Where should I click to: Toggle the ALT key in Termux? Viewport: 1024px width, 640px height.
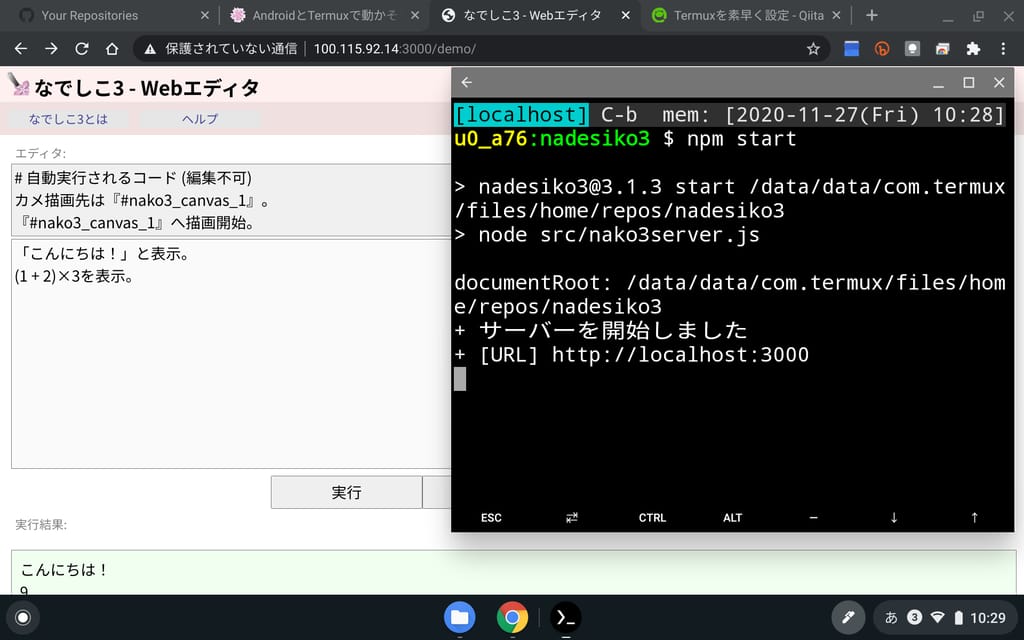point(732,518)
